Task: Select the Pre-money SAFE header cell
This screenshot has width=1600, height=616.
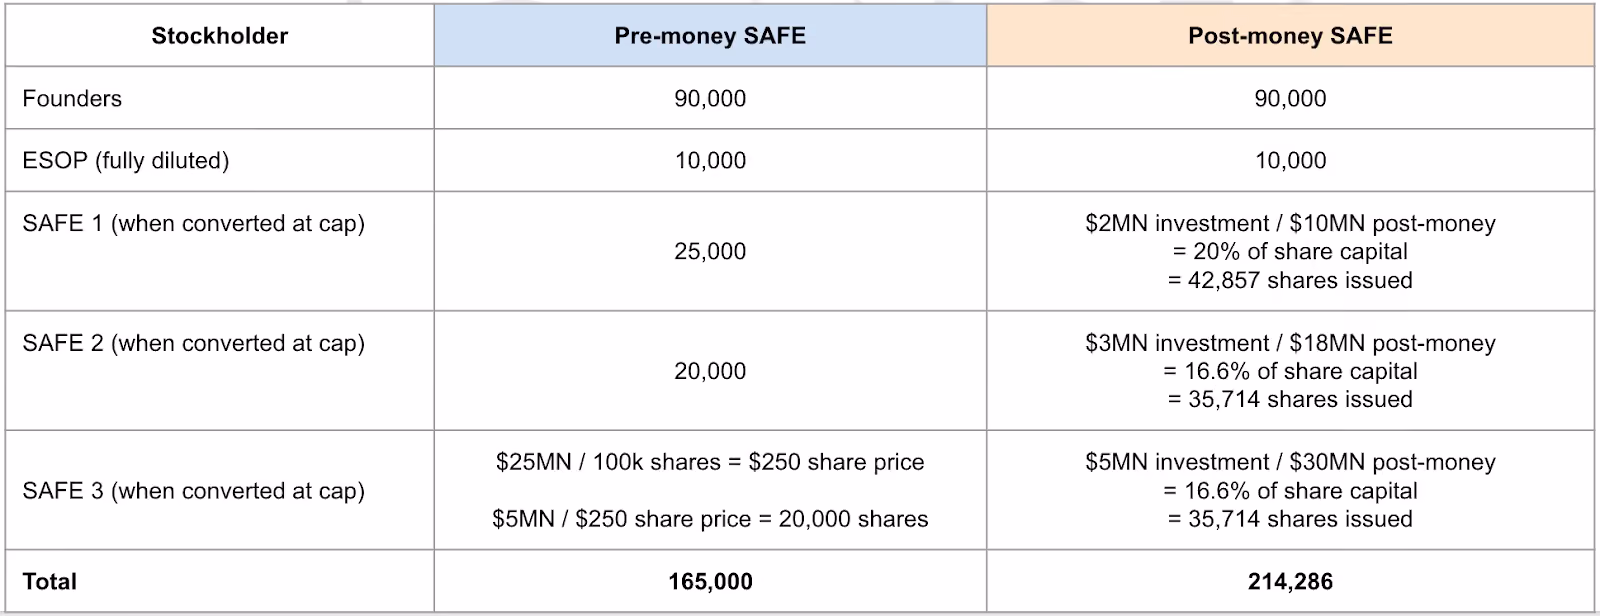Action: (x=710, y=36)
